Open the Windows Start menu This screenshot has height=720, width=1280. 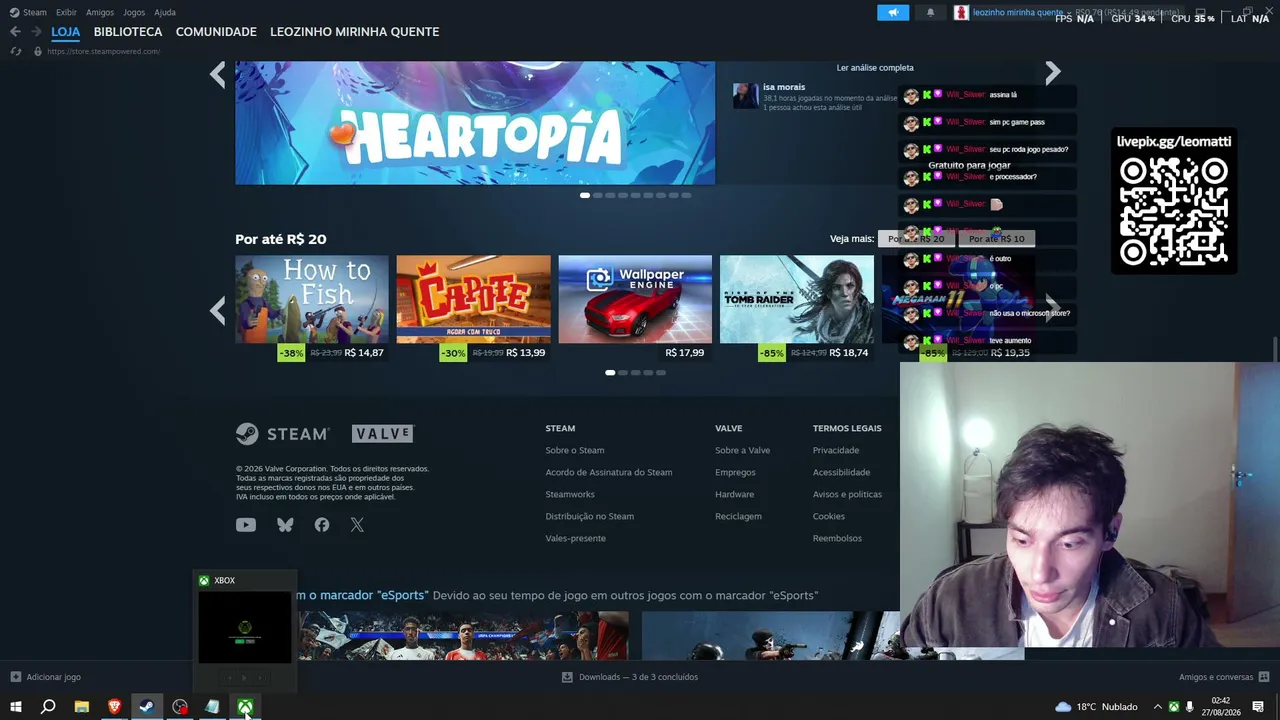pyautogui.click(x=16, y=707)
